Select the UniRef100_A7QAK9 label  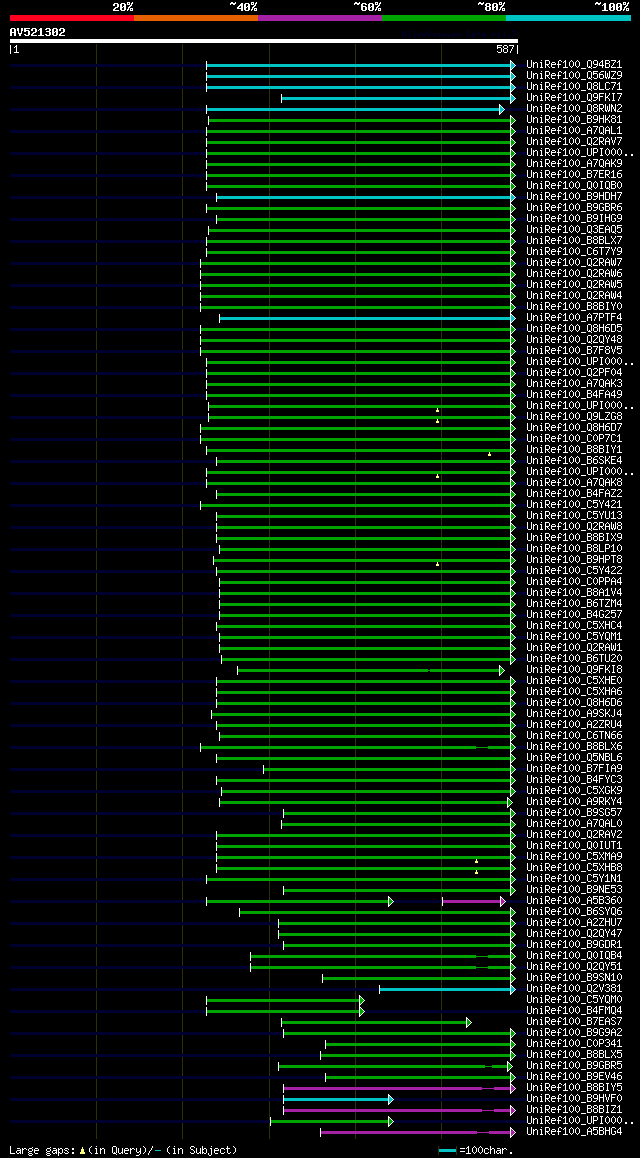[x=574, y=164]
